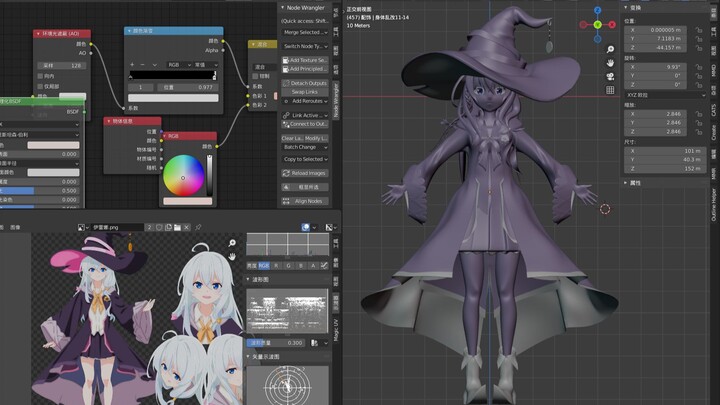Open the Copy to Selected dropdown

[x=305, y=159]
